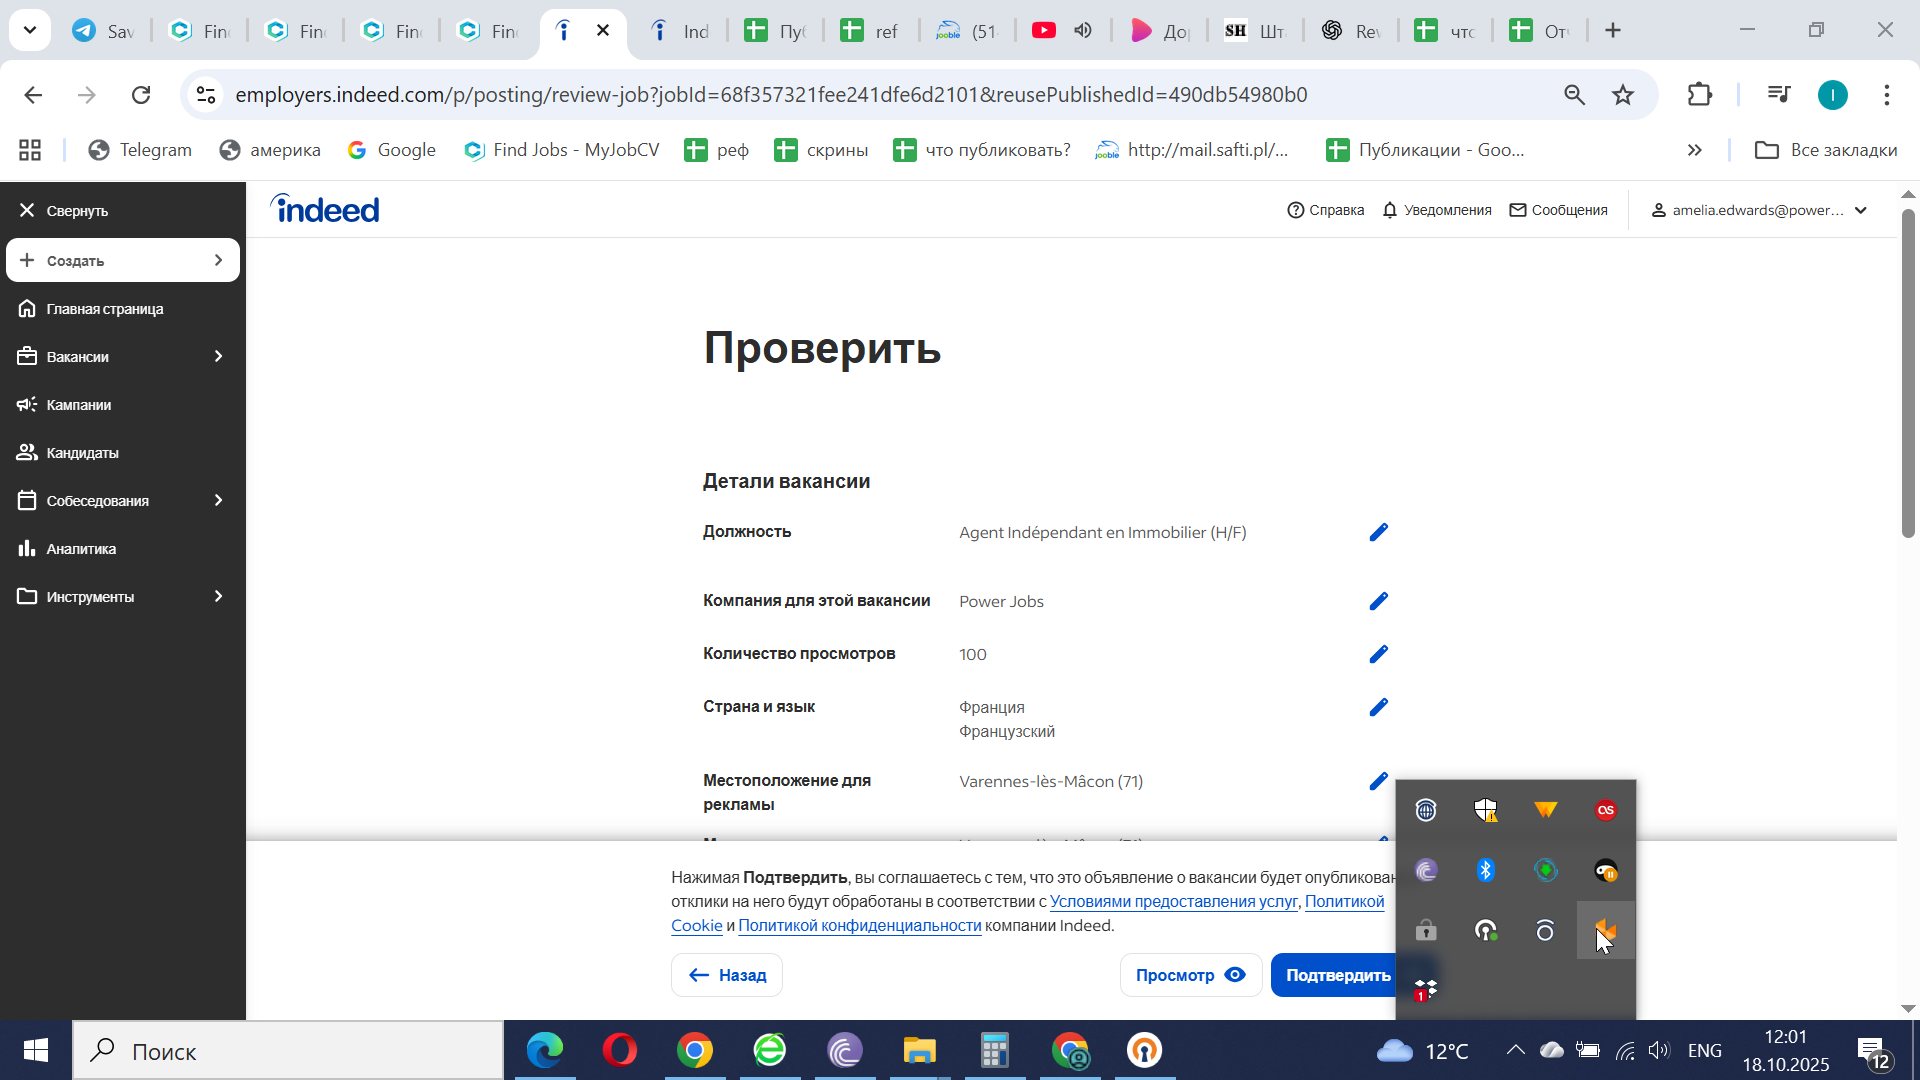Screen dimensions: 1920x1080
Task: Go to Кандидаты in the sidebar
Action: 82,452
